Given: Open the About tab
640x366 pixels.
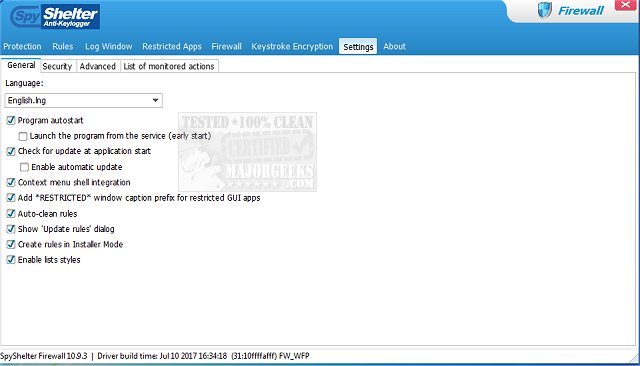Looking at the screenshot, I should coord(394,47).
